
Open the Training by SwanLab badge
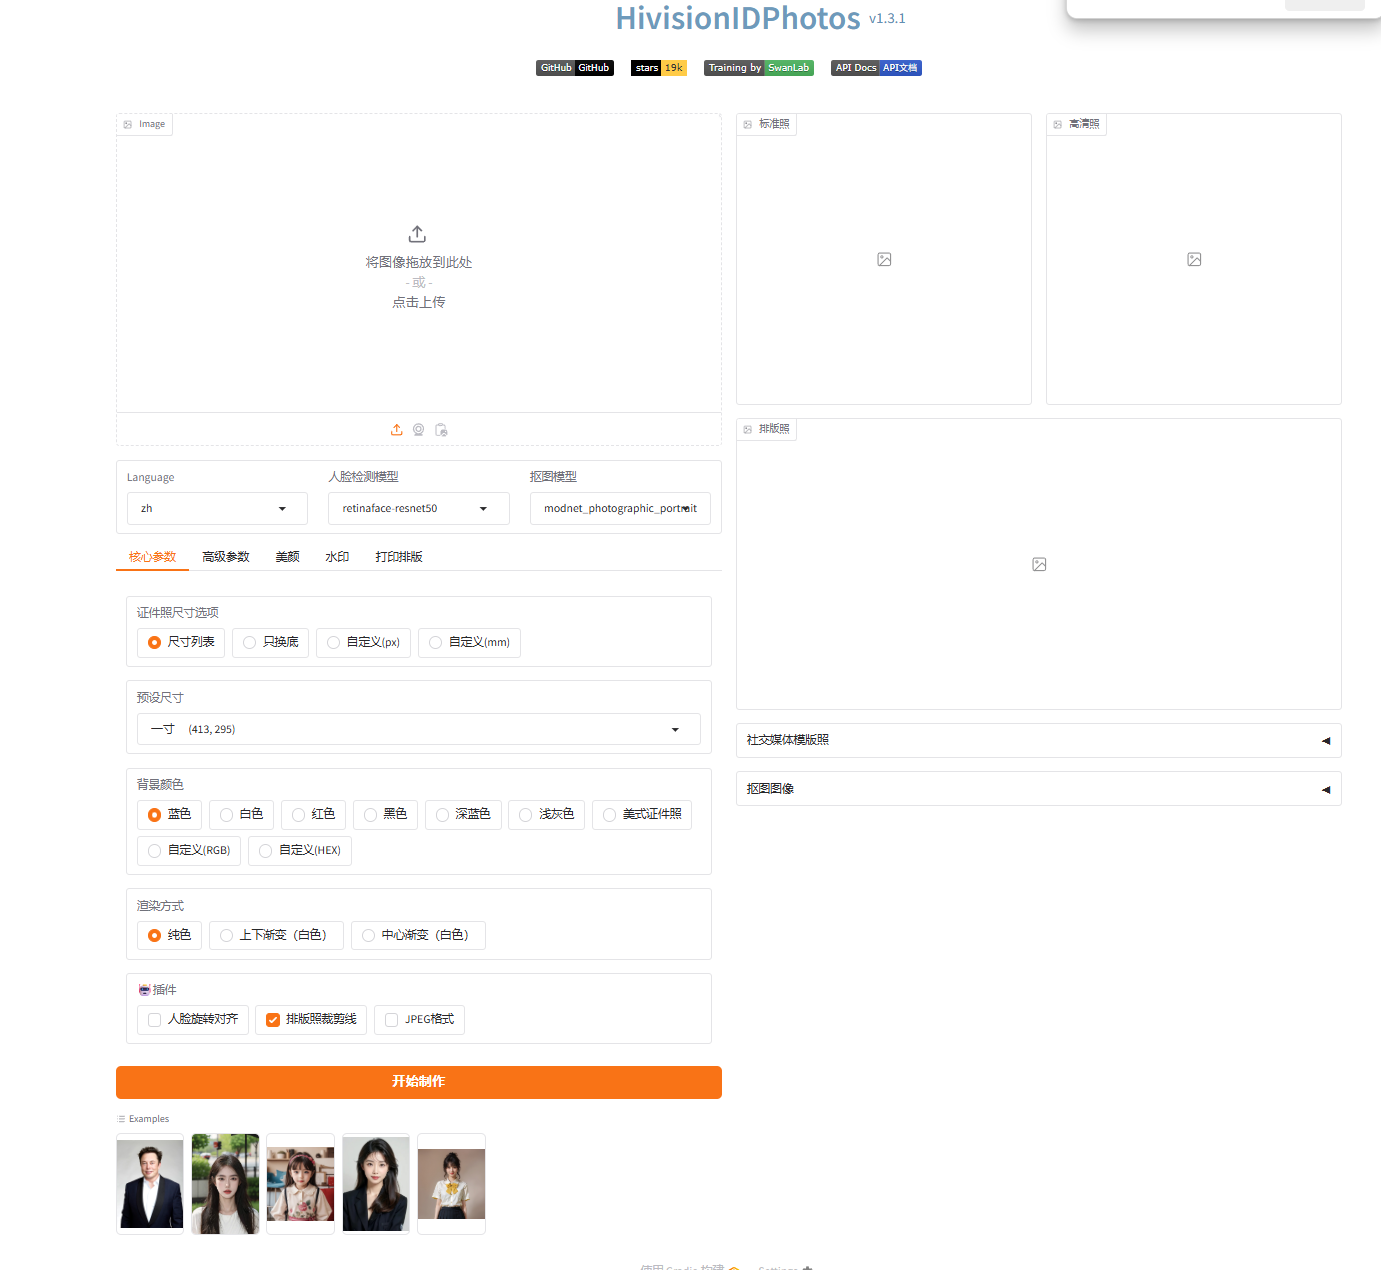coord(759,68)
